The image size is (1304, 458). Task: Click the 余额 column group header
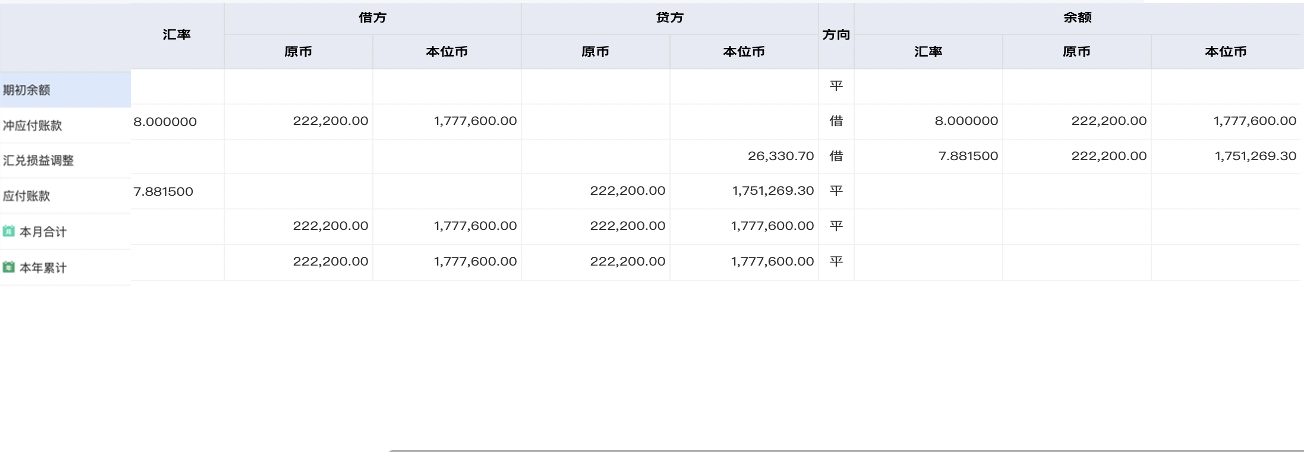click(1077, 18)
